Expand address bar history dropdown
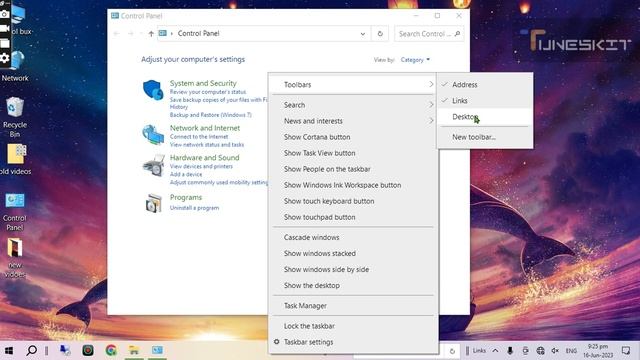Screen dimensions: 640x360 click(x=362, y=34)
